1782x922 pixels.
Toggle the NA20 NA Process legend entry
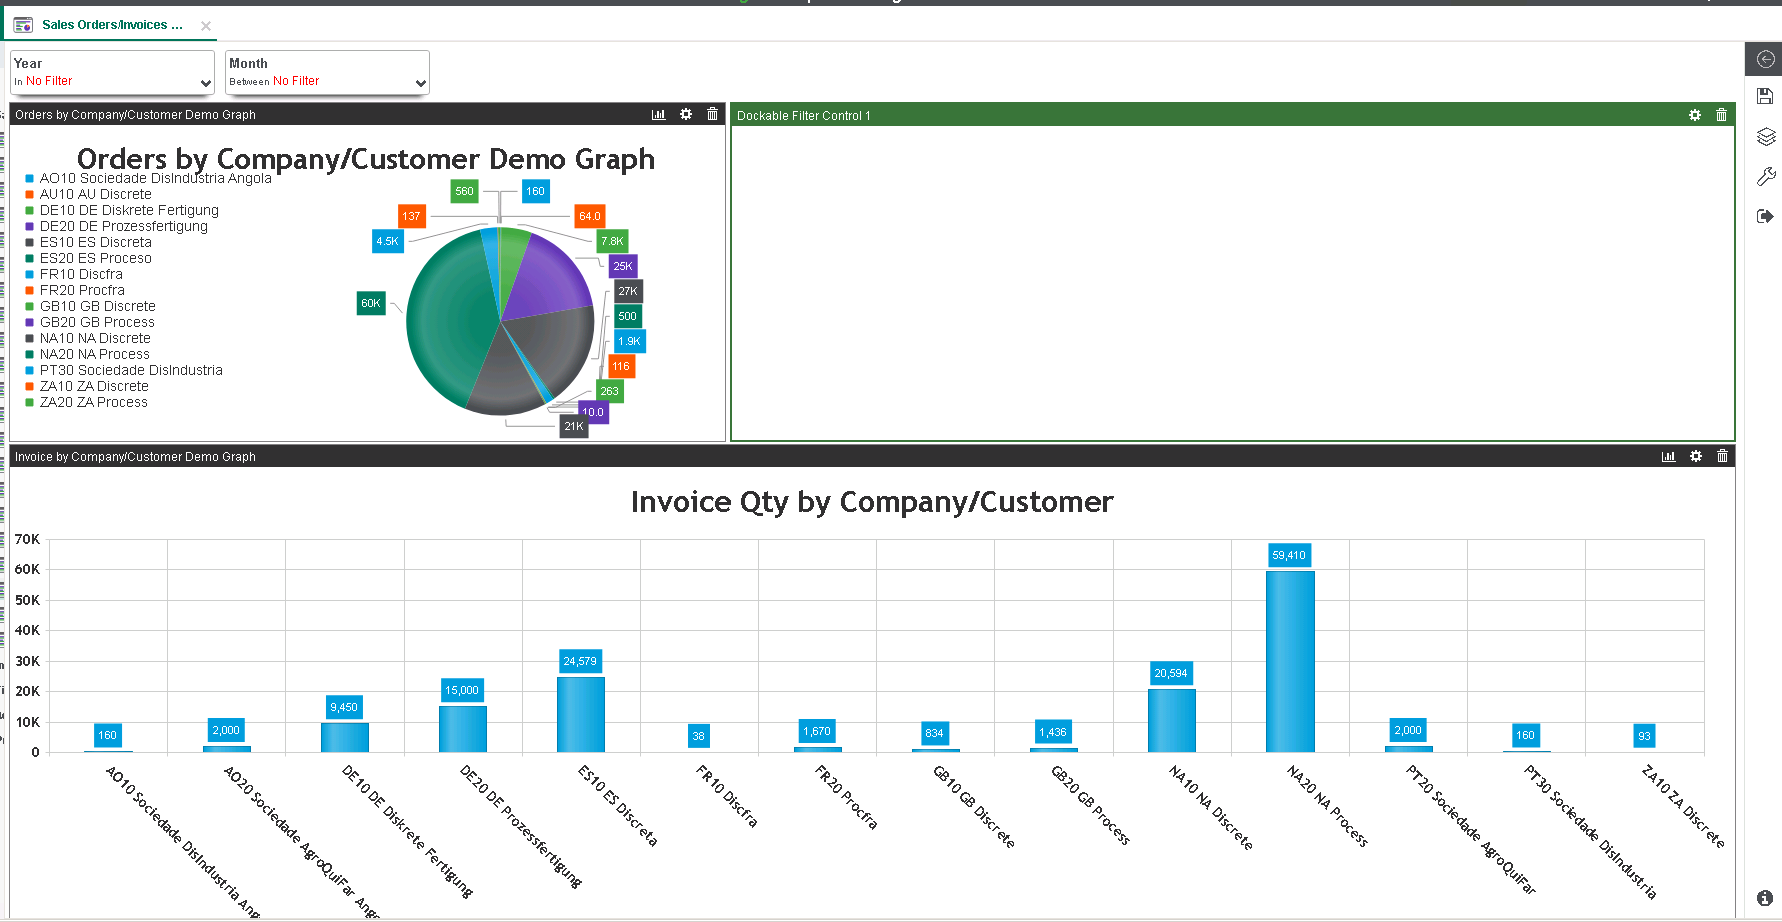(94, 354)
